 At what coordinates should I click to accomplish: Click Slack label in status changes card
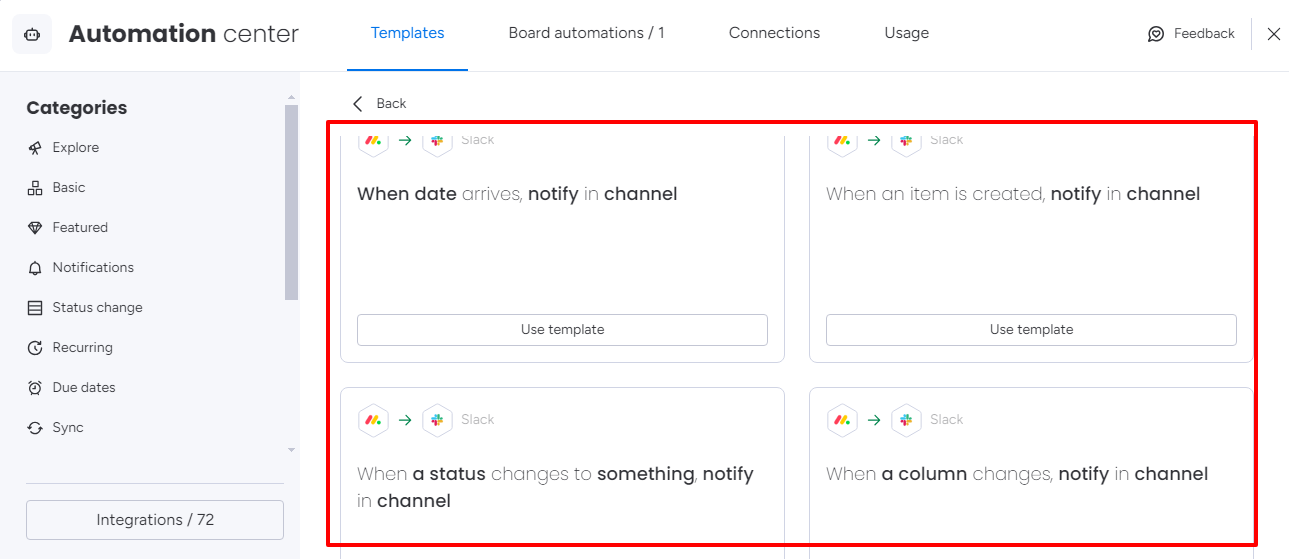[478, 420]
